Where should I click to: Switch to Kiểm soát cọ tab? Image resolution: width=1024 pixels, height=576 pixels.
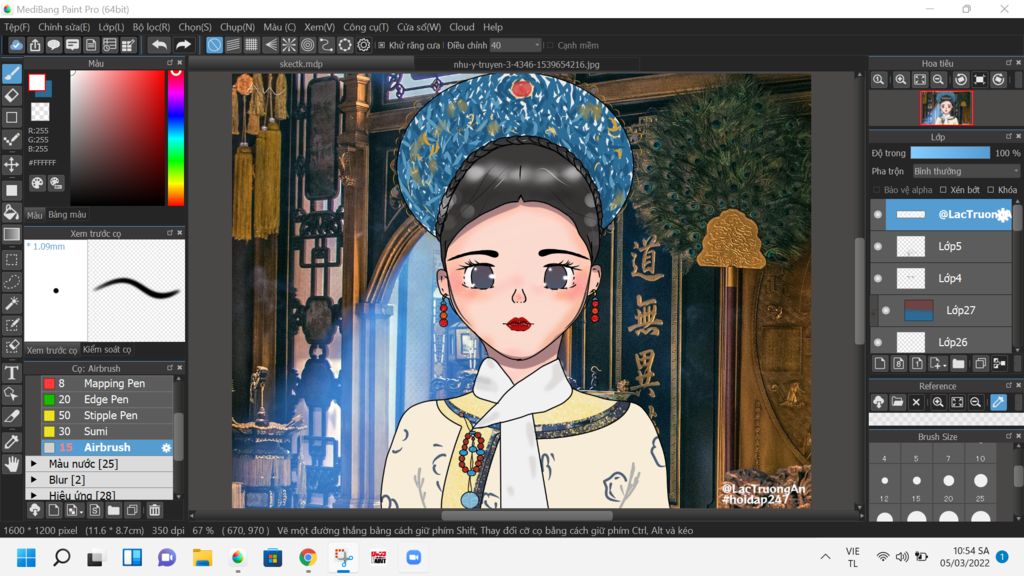(107, 349)
